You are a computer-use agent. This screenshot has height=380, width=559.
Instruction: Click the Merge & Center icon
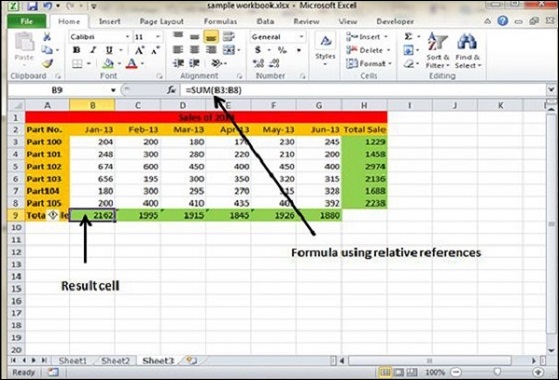pyautogui.click(x=229, y=50)
